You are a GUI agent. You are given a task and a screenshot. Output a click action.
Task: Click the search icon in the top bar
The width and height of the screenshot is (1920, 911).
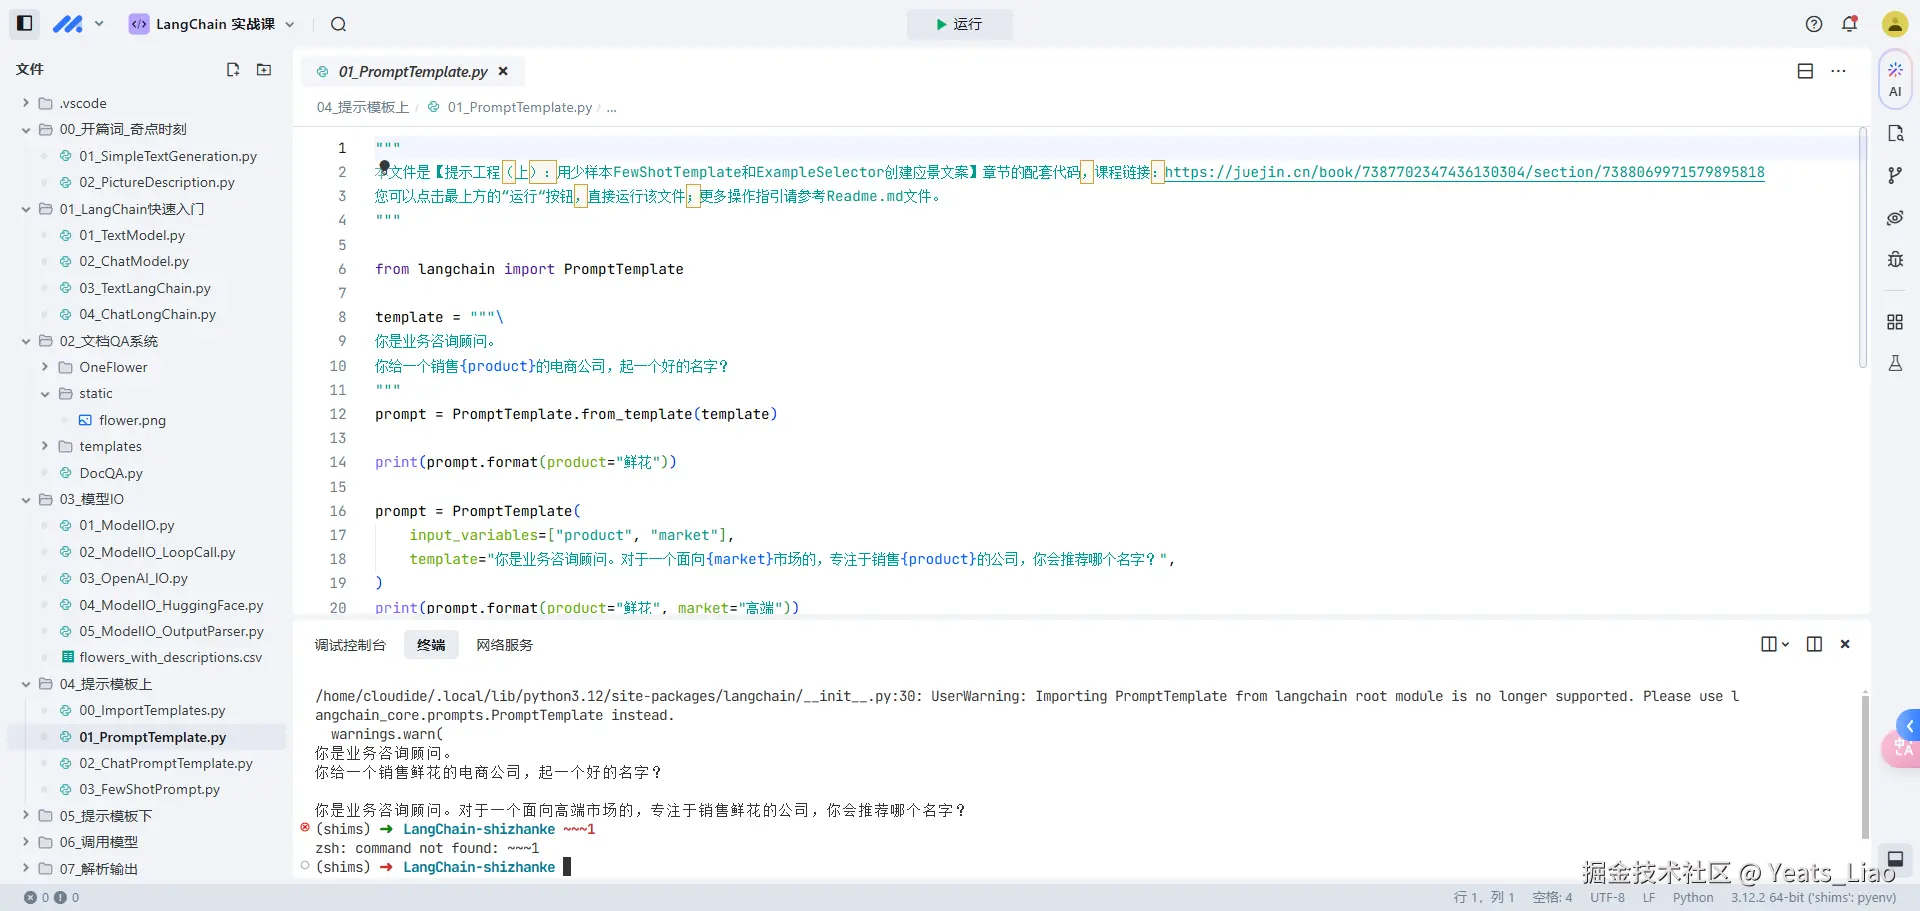click(x=338, y=24)
